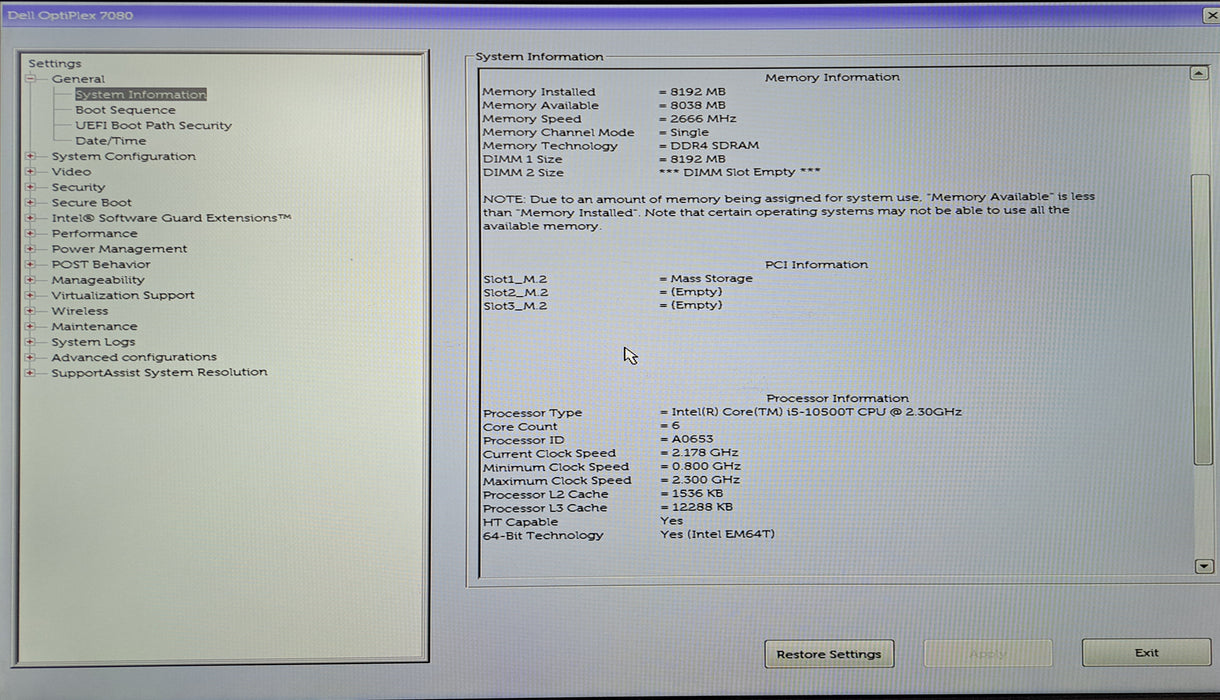Expand the Virtualization Support node
1220x700 pixels.
[31, 296]
